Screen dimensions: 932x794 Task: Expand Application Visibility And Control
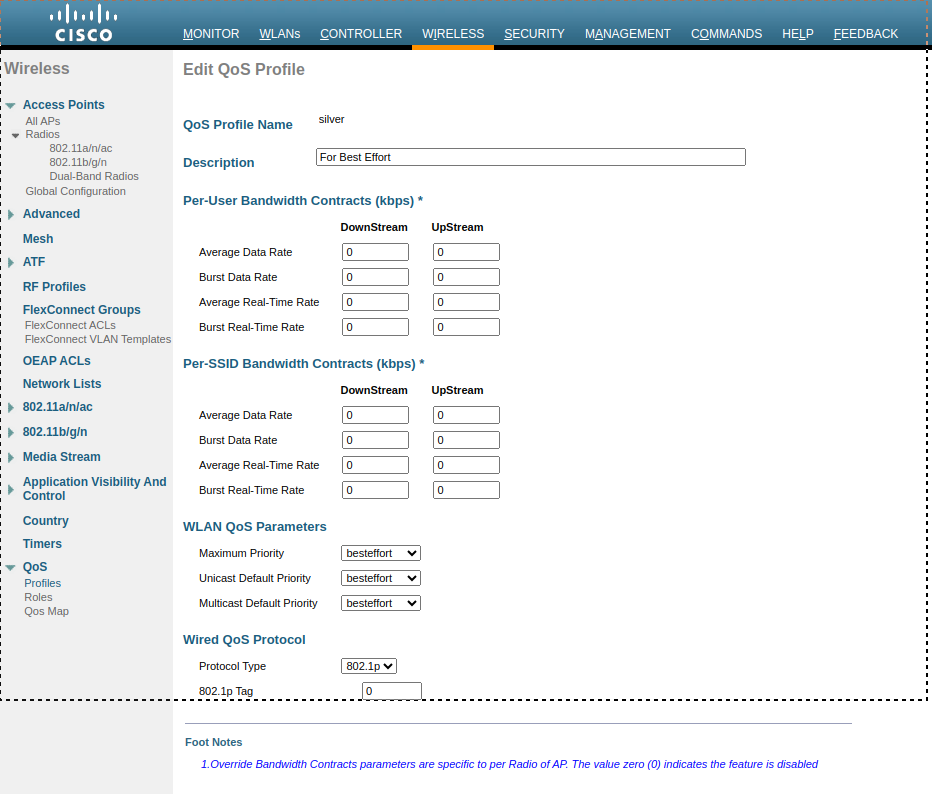tap(11, 488)
